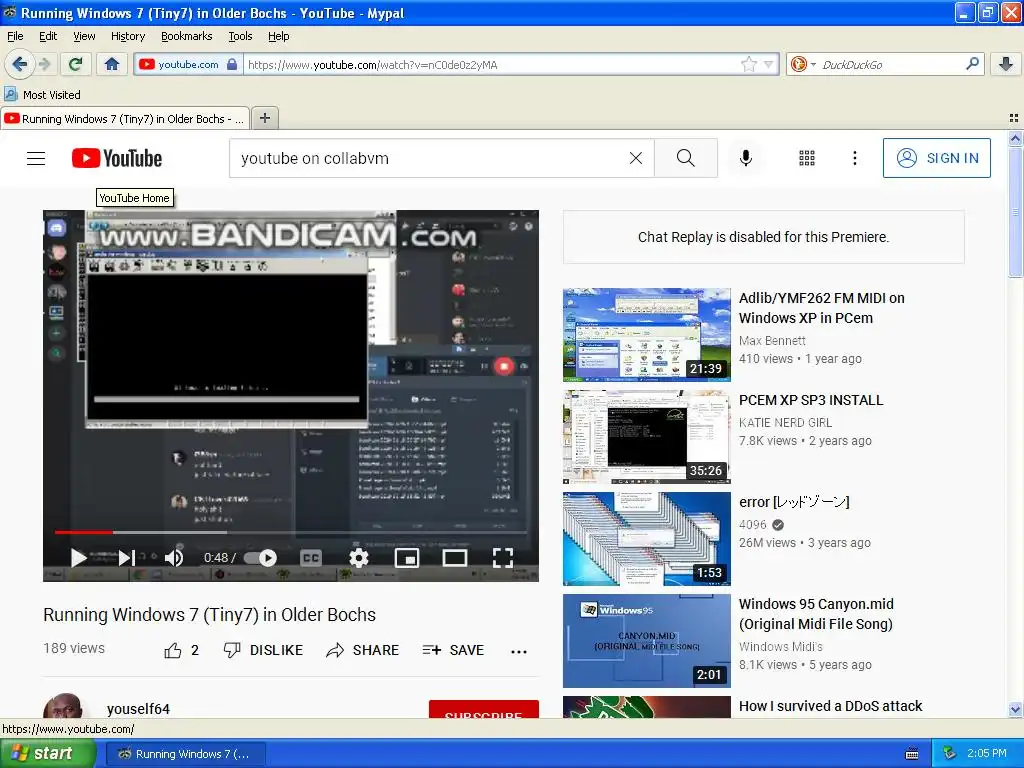Open the browser Home page button
The height and width of the screenshot is (768, 1024).
[112, 64]
